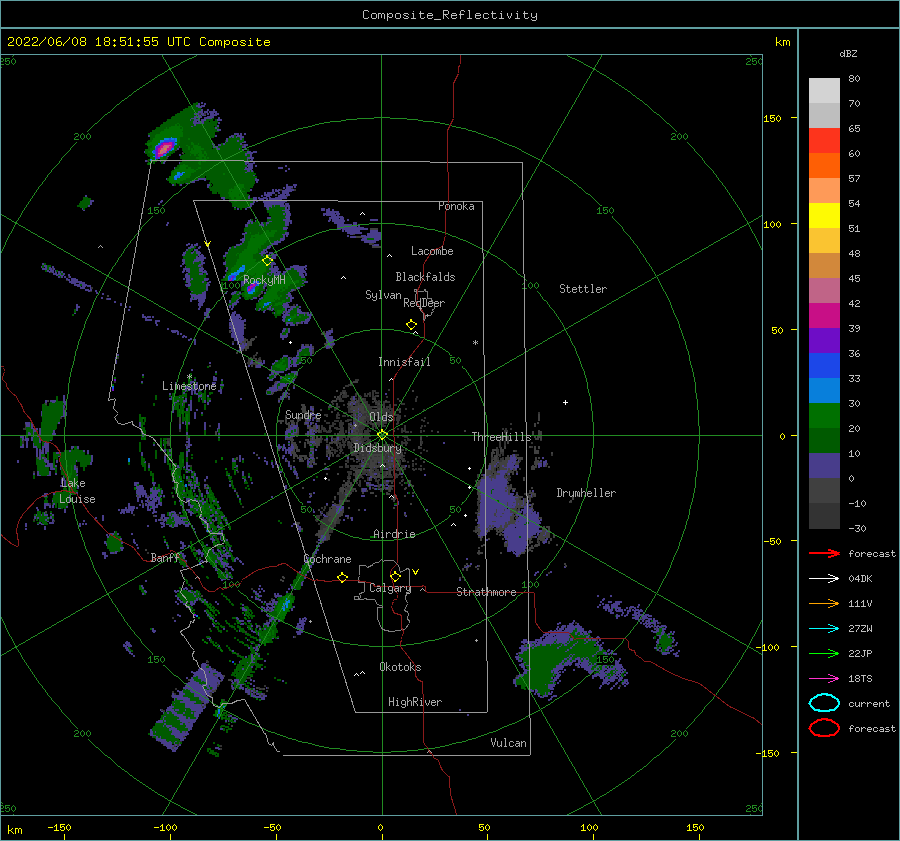
Task: Select the orange 111V arrow legend icon
Action: [x=824, y=603]
